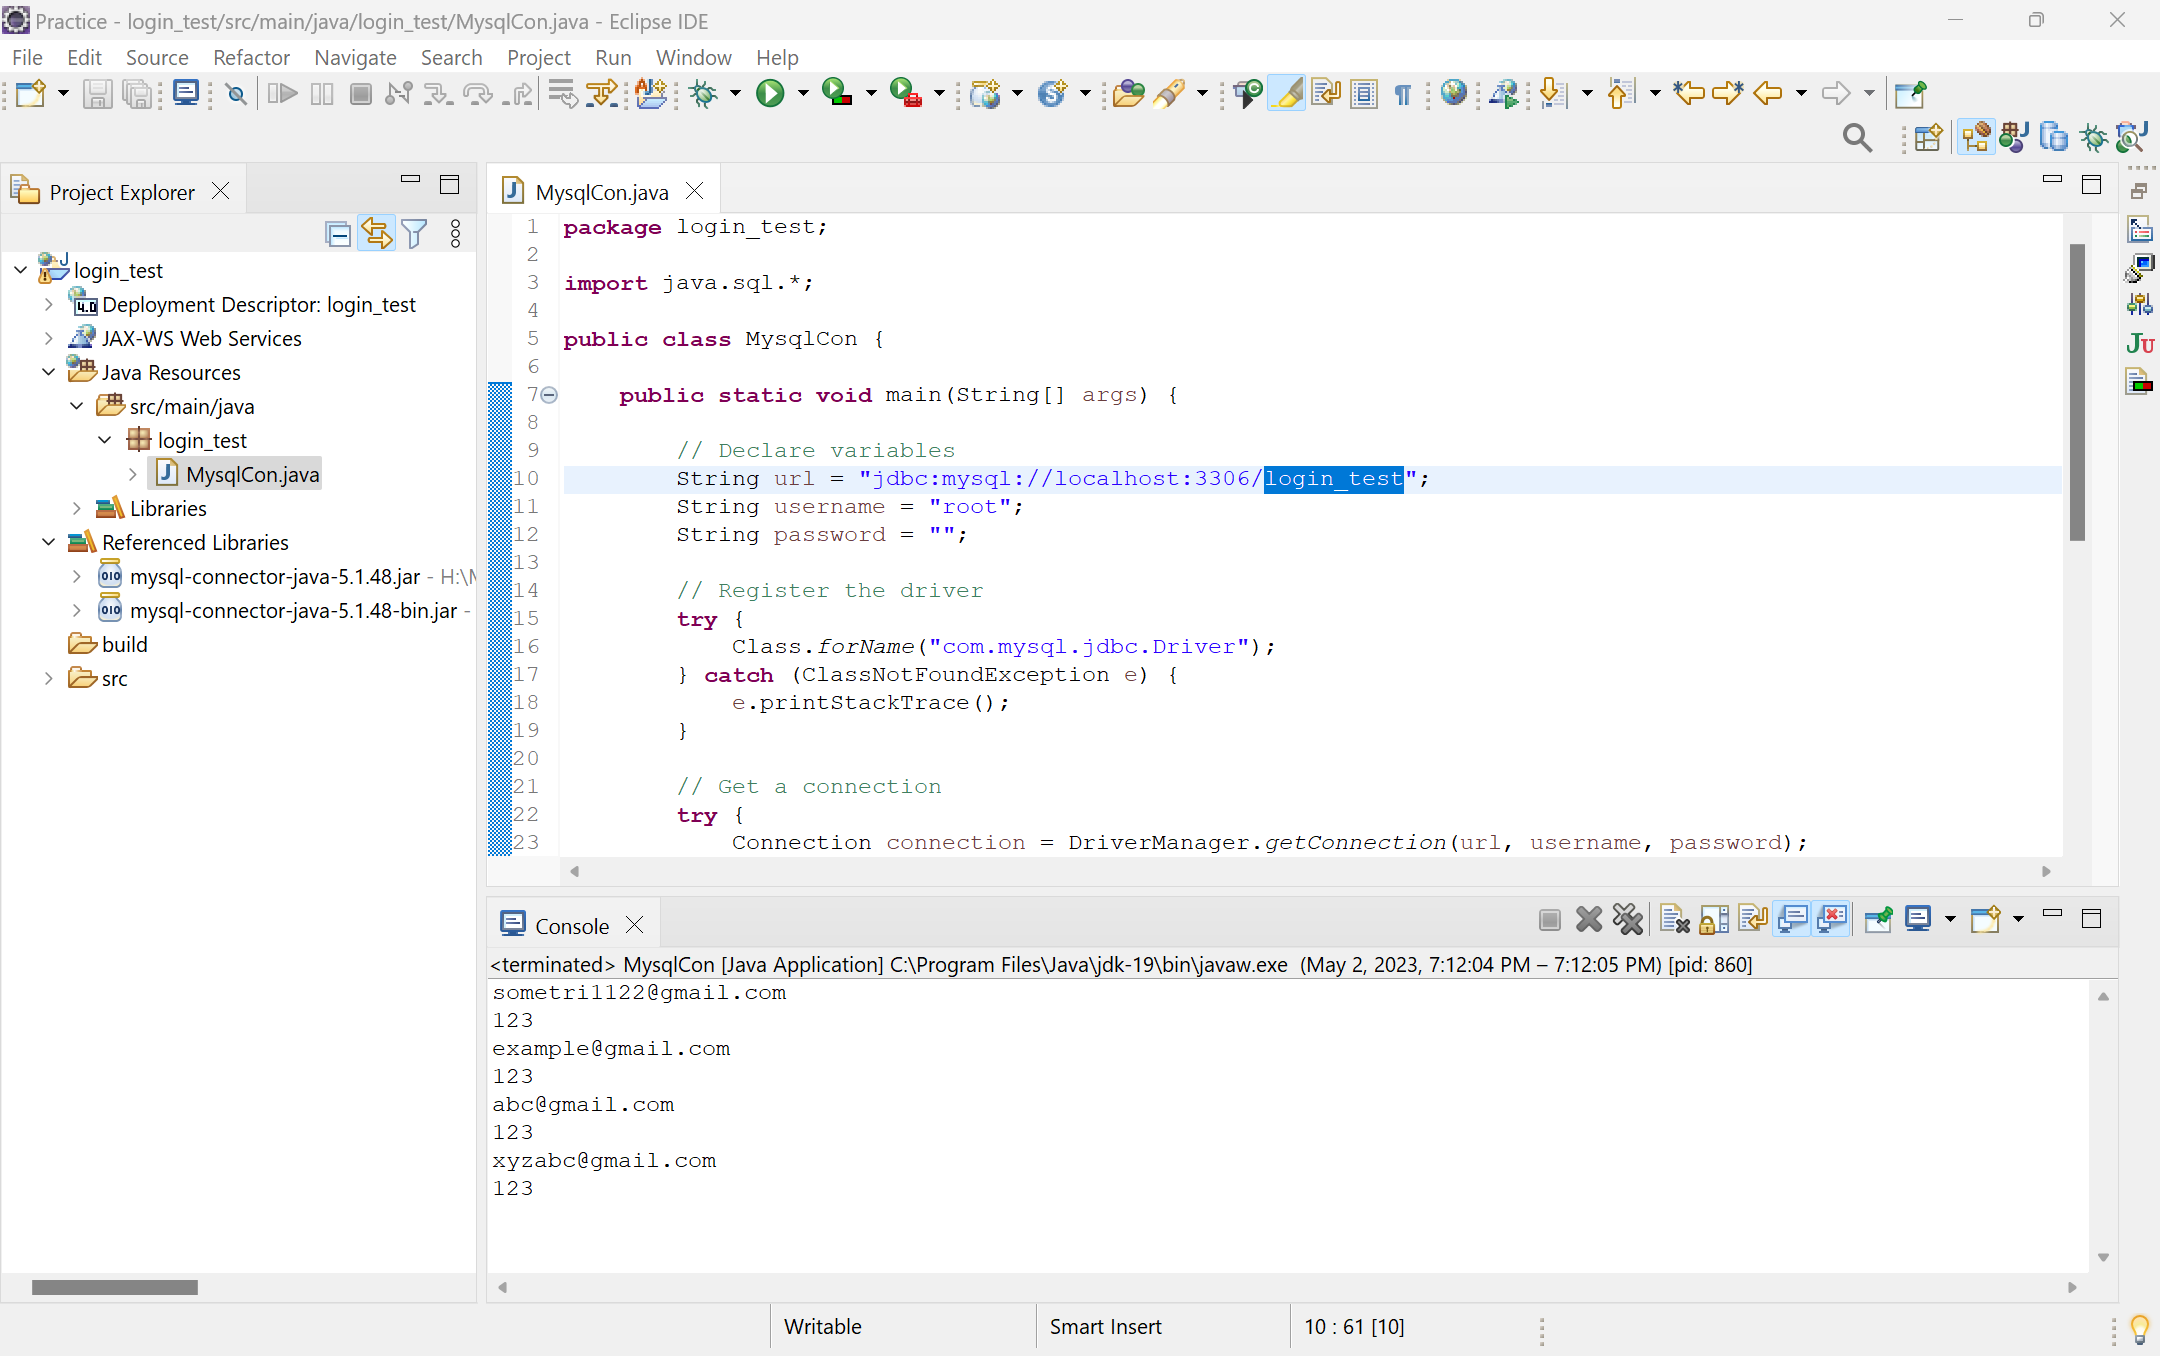Toggle Scroll Lock in Console
Viewport: 2160px width, 1356px height.
coord(1714,919)
